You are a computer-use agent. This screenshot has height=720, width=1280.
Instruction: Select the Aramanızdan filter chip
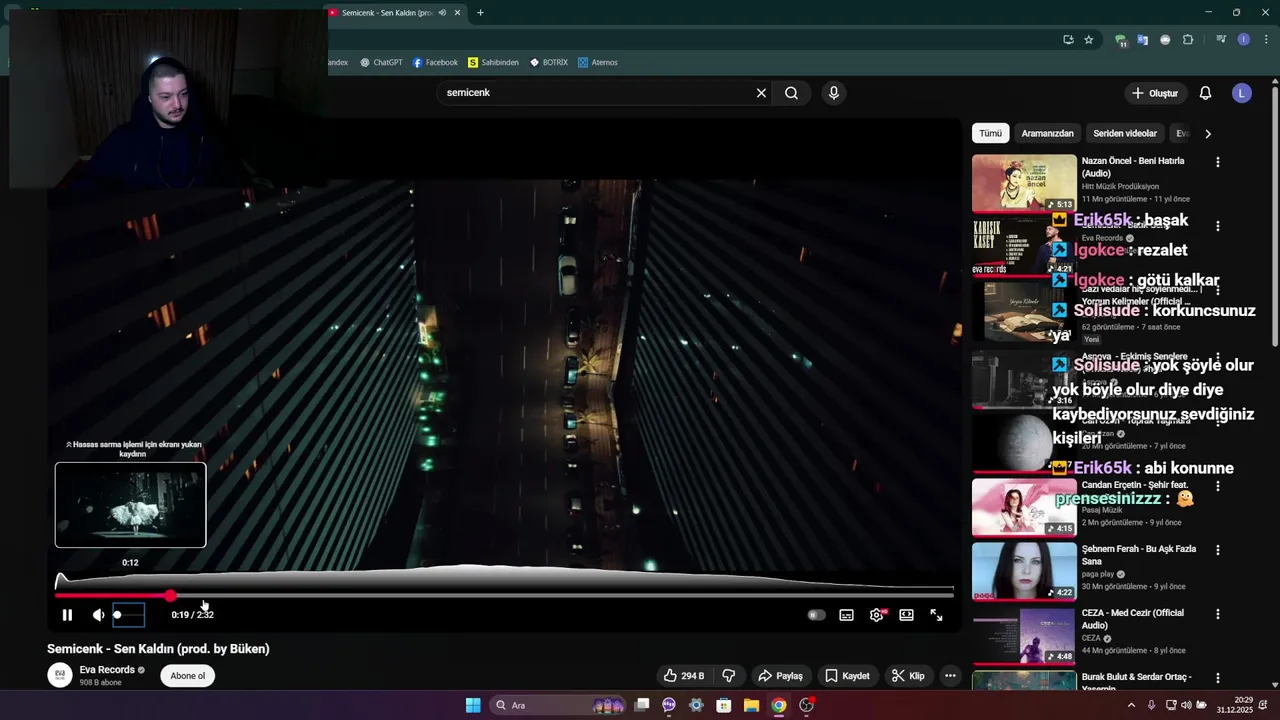[1047, 133]
